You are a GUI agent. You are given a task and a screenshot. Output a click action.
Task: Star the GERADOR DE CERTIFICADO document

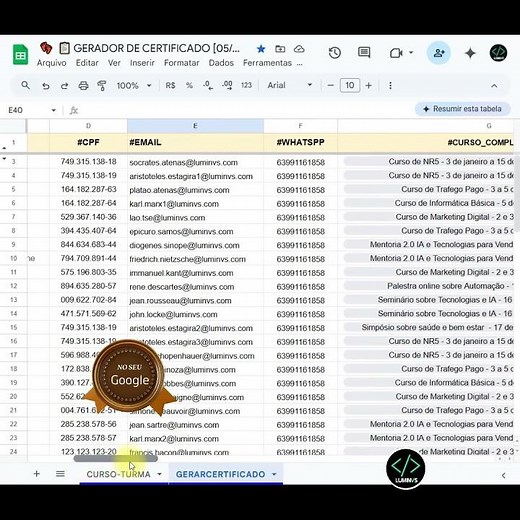[261, 49]
